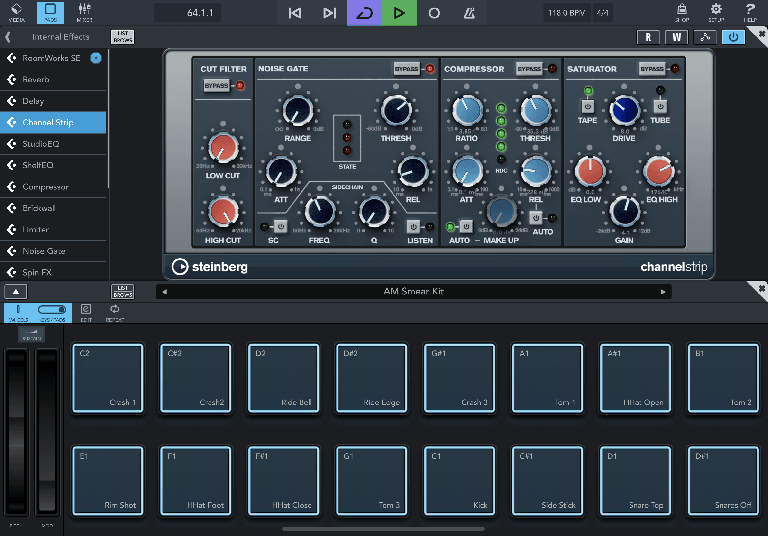Click the Record button in the transport

tap(434, 13)
